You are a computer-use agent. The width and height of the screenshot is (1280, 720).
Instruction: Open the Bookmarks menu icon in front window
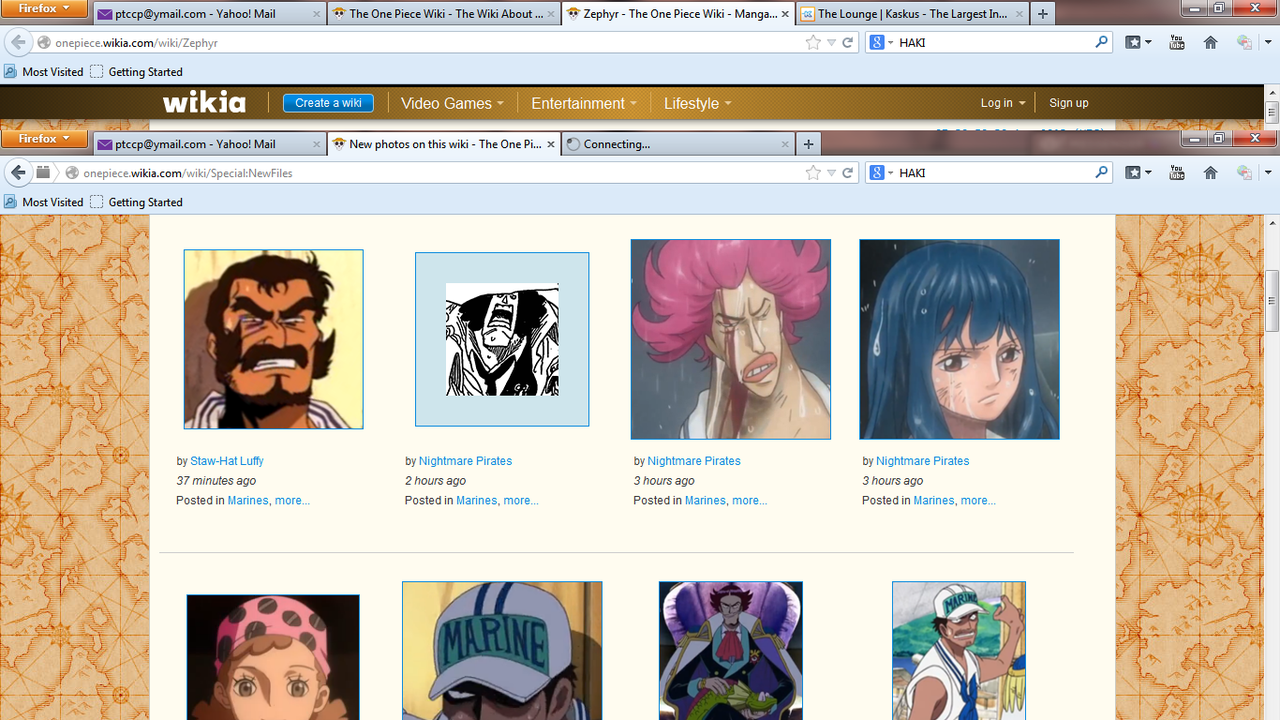[x=1138, y=173]
